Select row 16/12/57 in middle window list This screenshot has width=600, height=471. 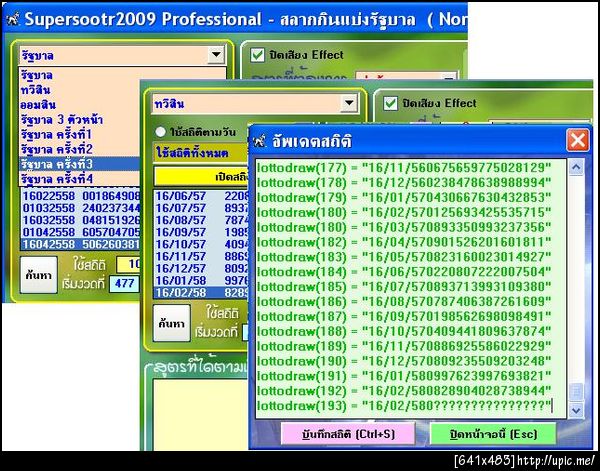tap(201, 269)
